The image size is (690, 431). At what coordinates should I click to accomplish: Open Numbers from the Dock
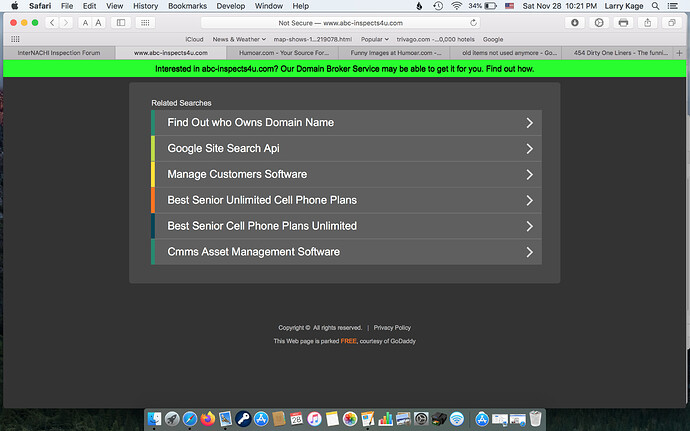pyautogui.click(x=385, y=419)
